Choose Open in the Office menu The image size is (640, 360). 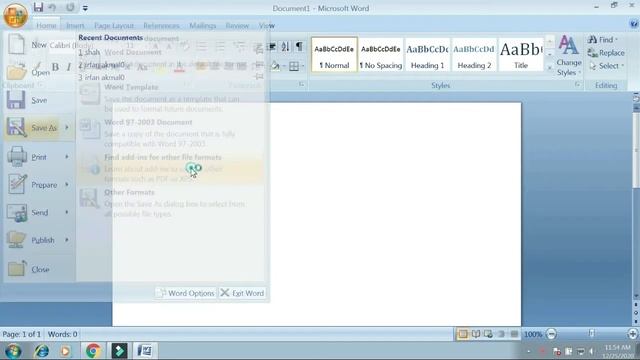pyautogui.click(x=39, y=72)
